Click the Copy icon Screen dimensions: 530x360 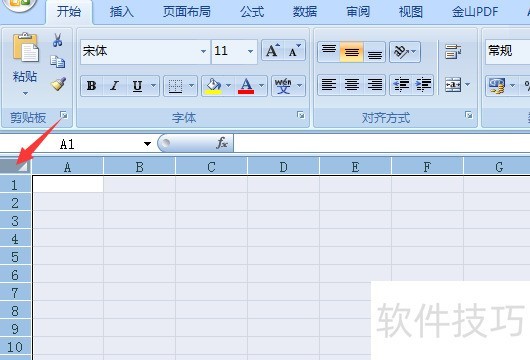click(57, 62)
